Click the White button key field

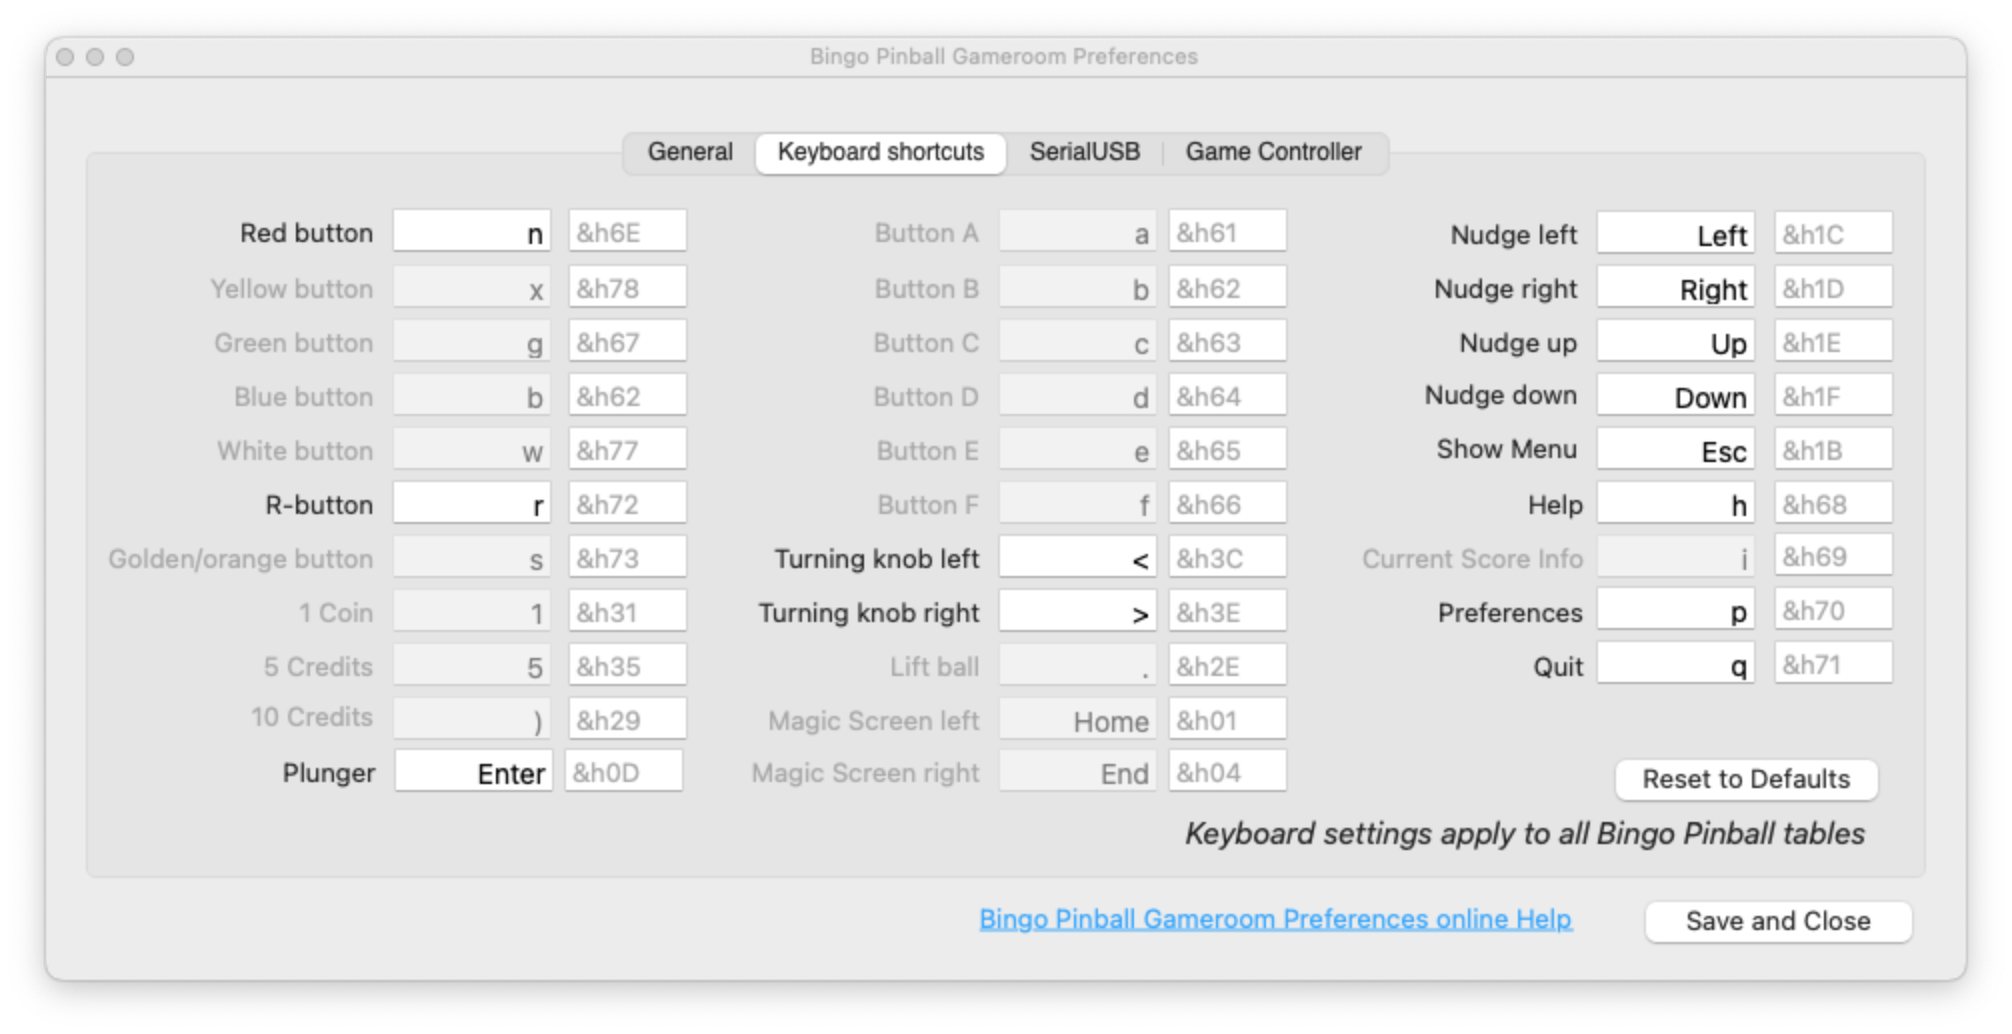tap(472, 449)
